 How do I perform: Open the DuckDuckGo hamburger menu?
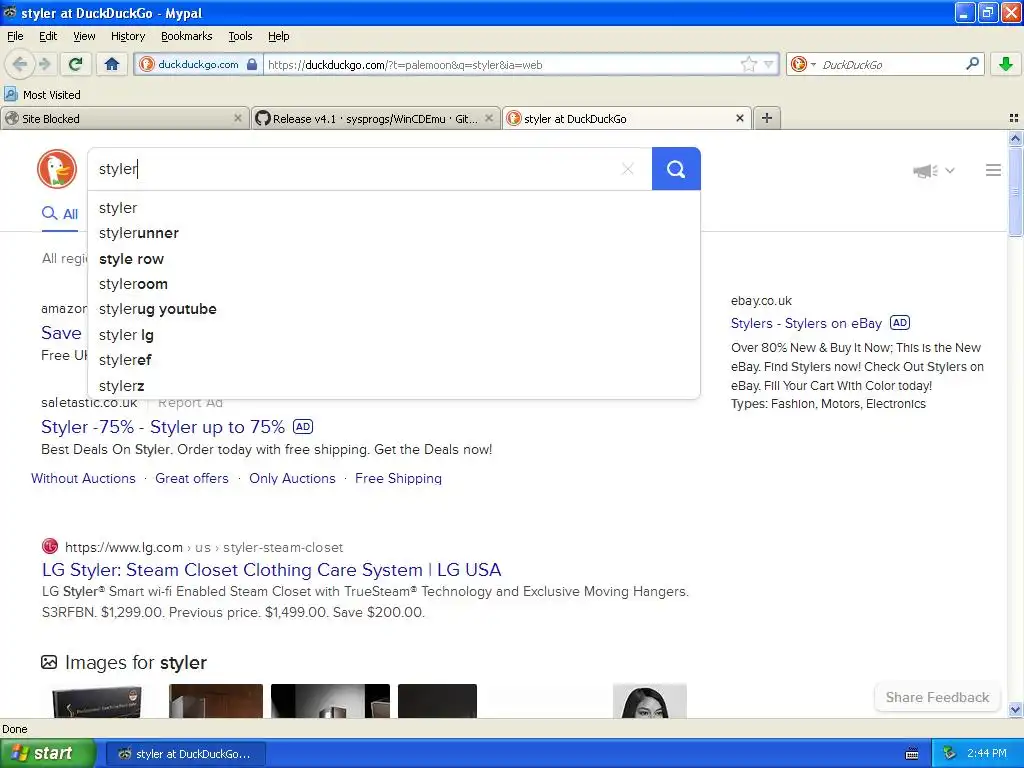(993, 170)
